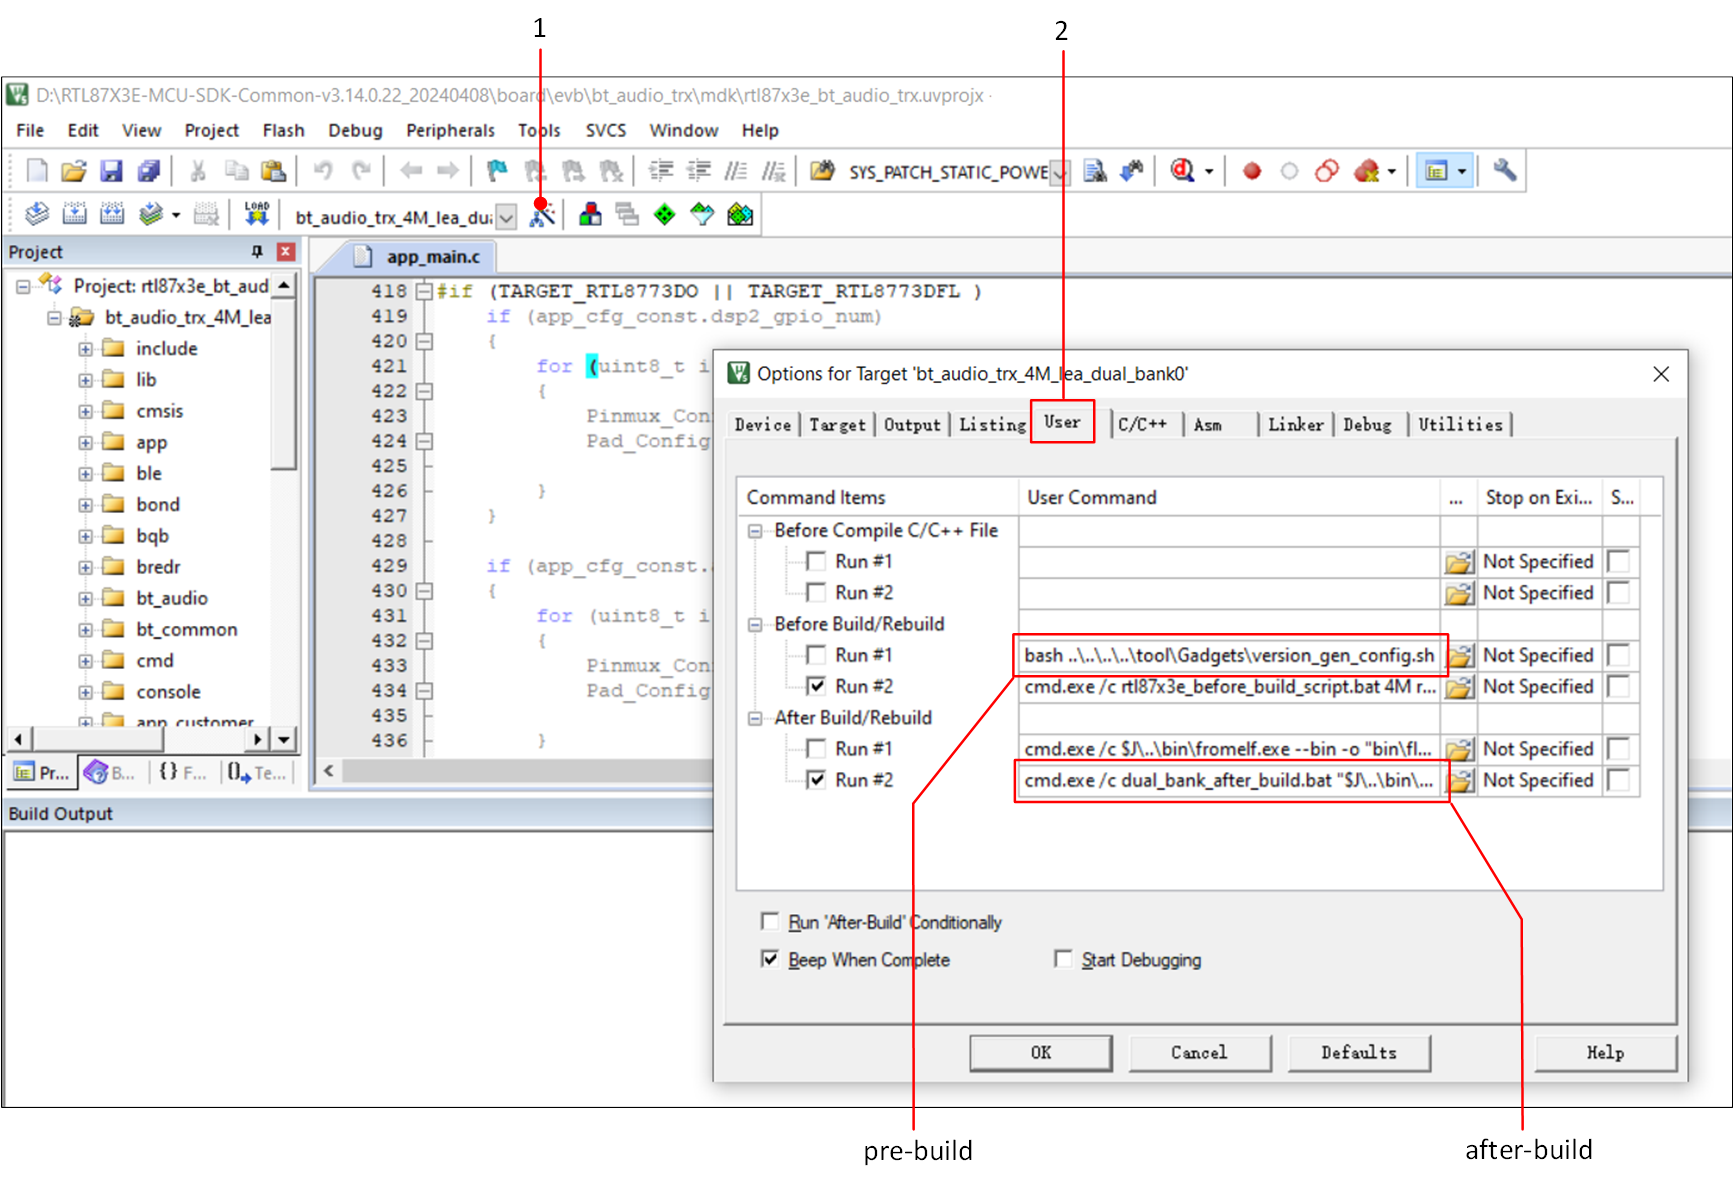The width and height of the screenshot is (1734, 1184).
Task: Click the Save All toolbar icon
Action: (149, 171)
